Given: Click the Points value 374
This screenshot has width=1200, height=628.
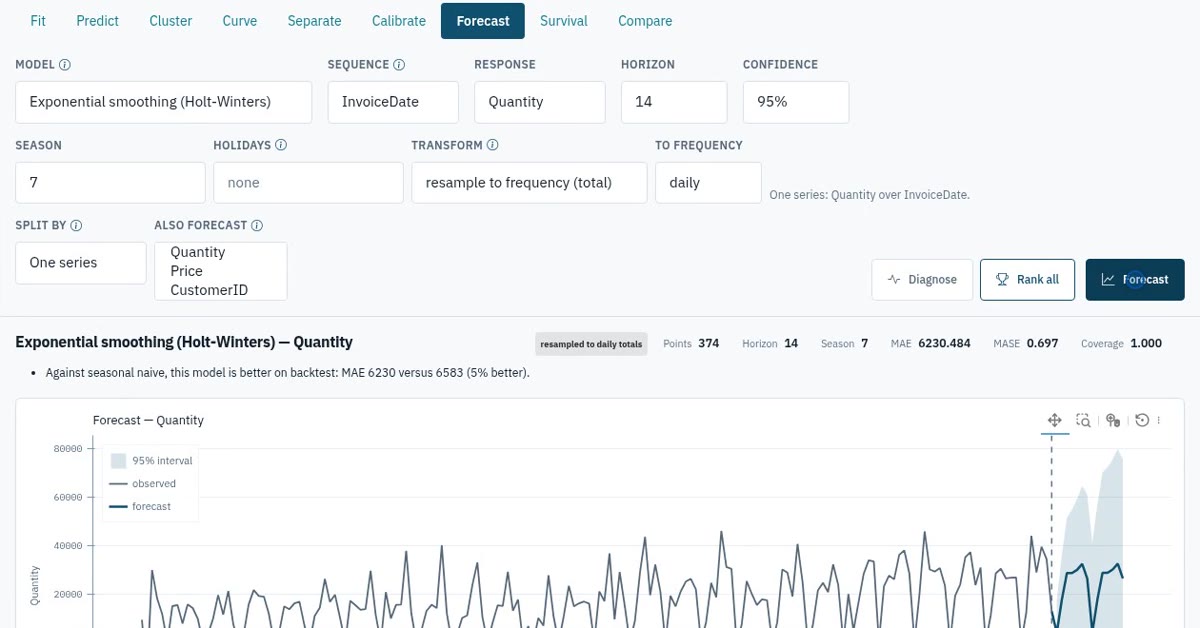Looking at the screenshot, I should [x=708, y=343].
